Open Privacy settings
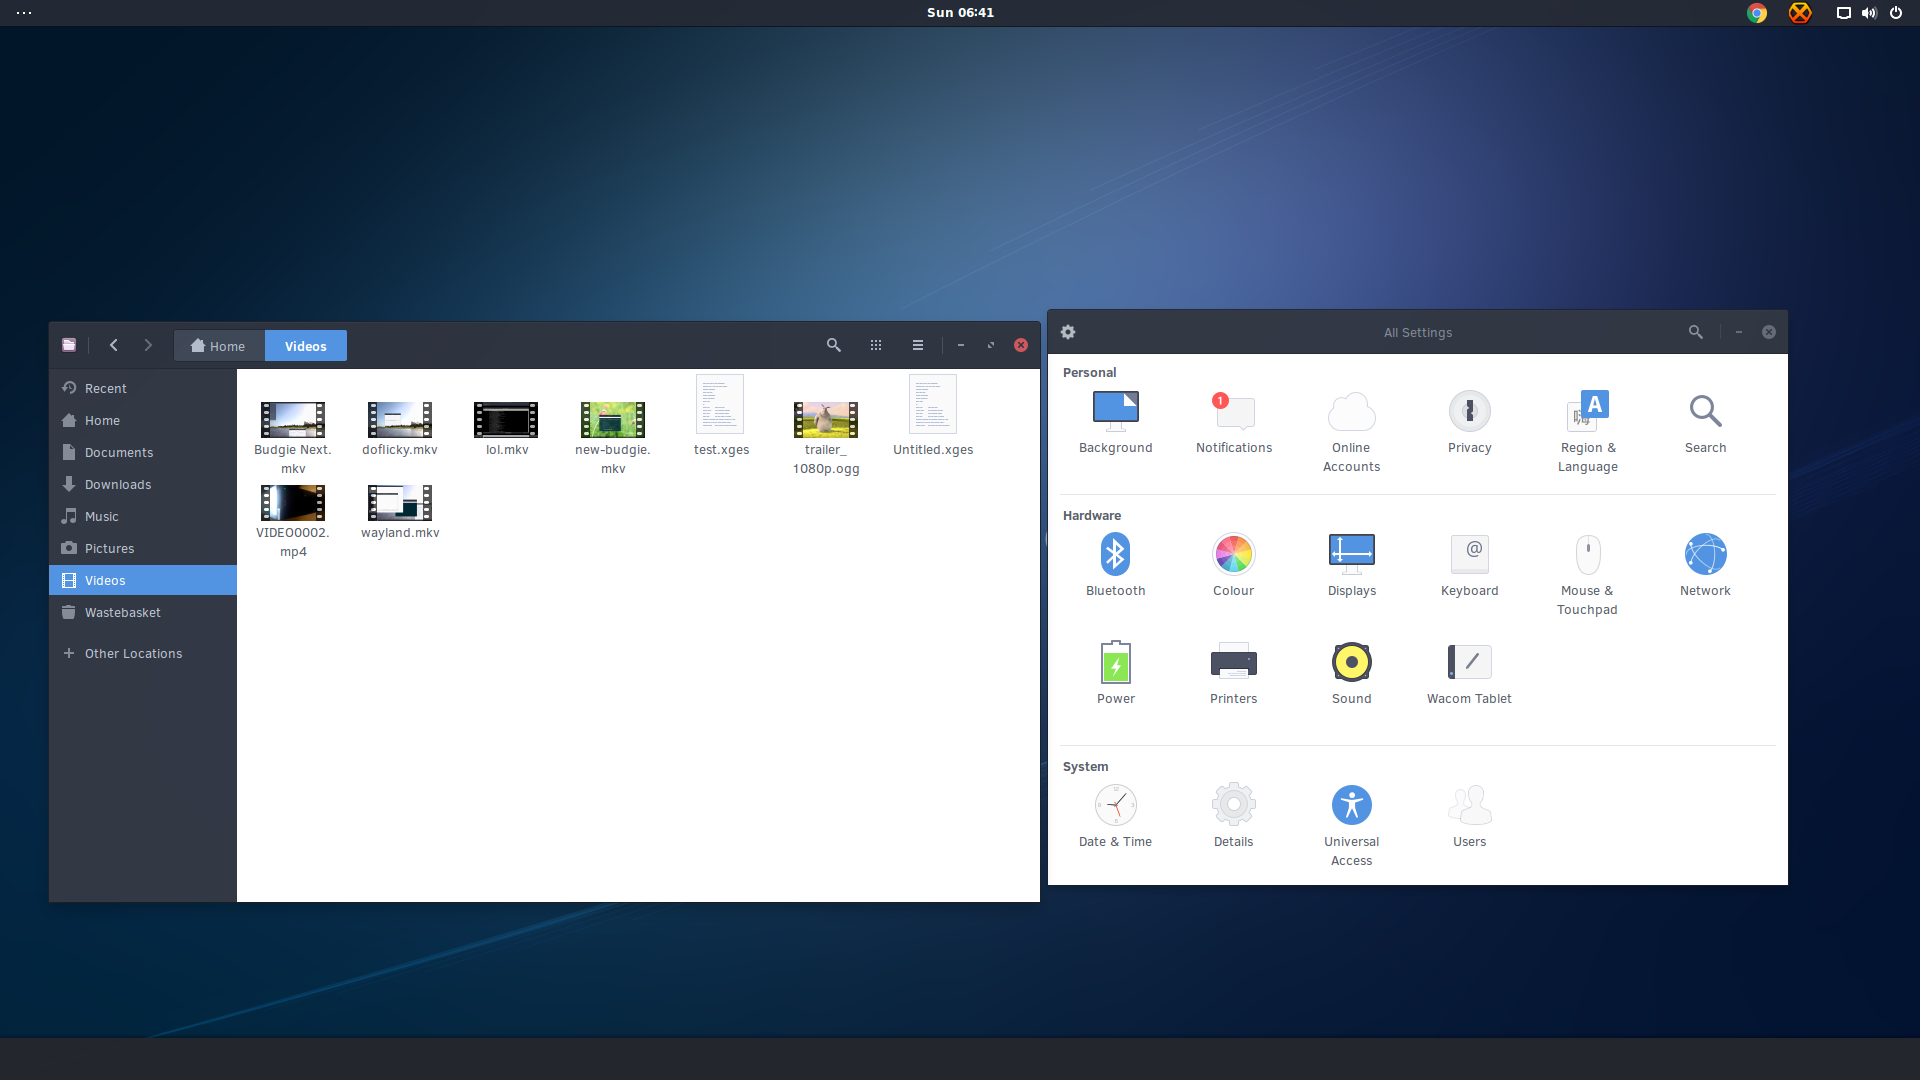1920x1080 pixels. (1469, 423)
